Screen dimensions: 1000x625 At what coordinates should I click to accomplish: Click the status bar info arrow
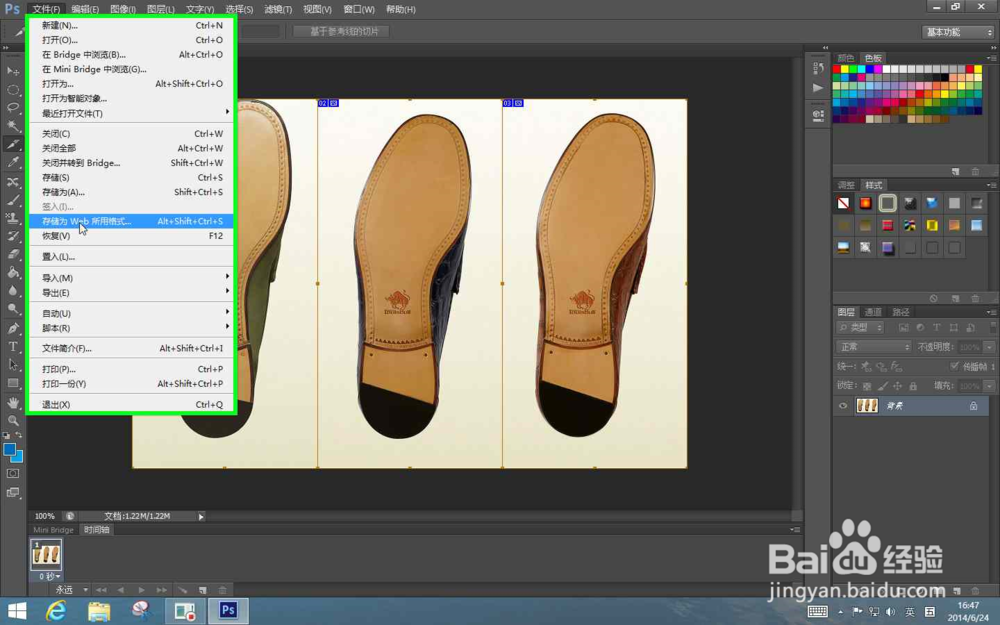tap(201, 517)
